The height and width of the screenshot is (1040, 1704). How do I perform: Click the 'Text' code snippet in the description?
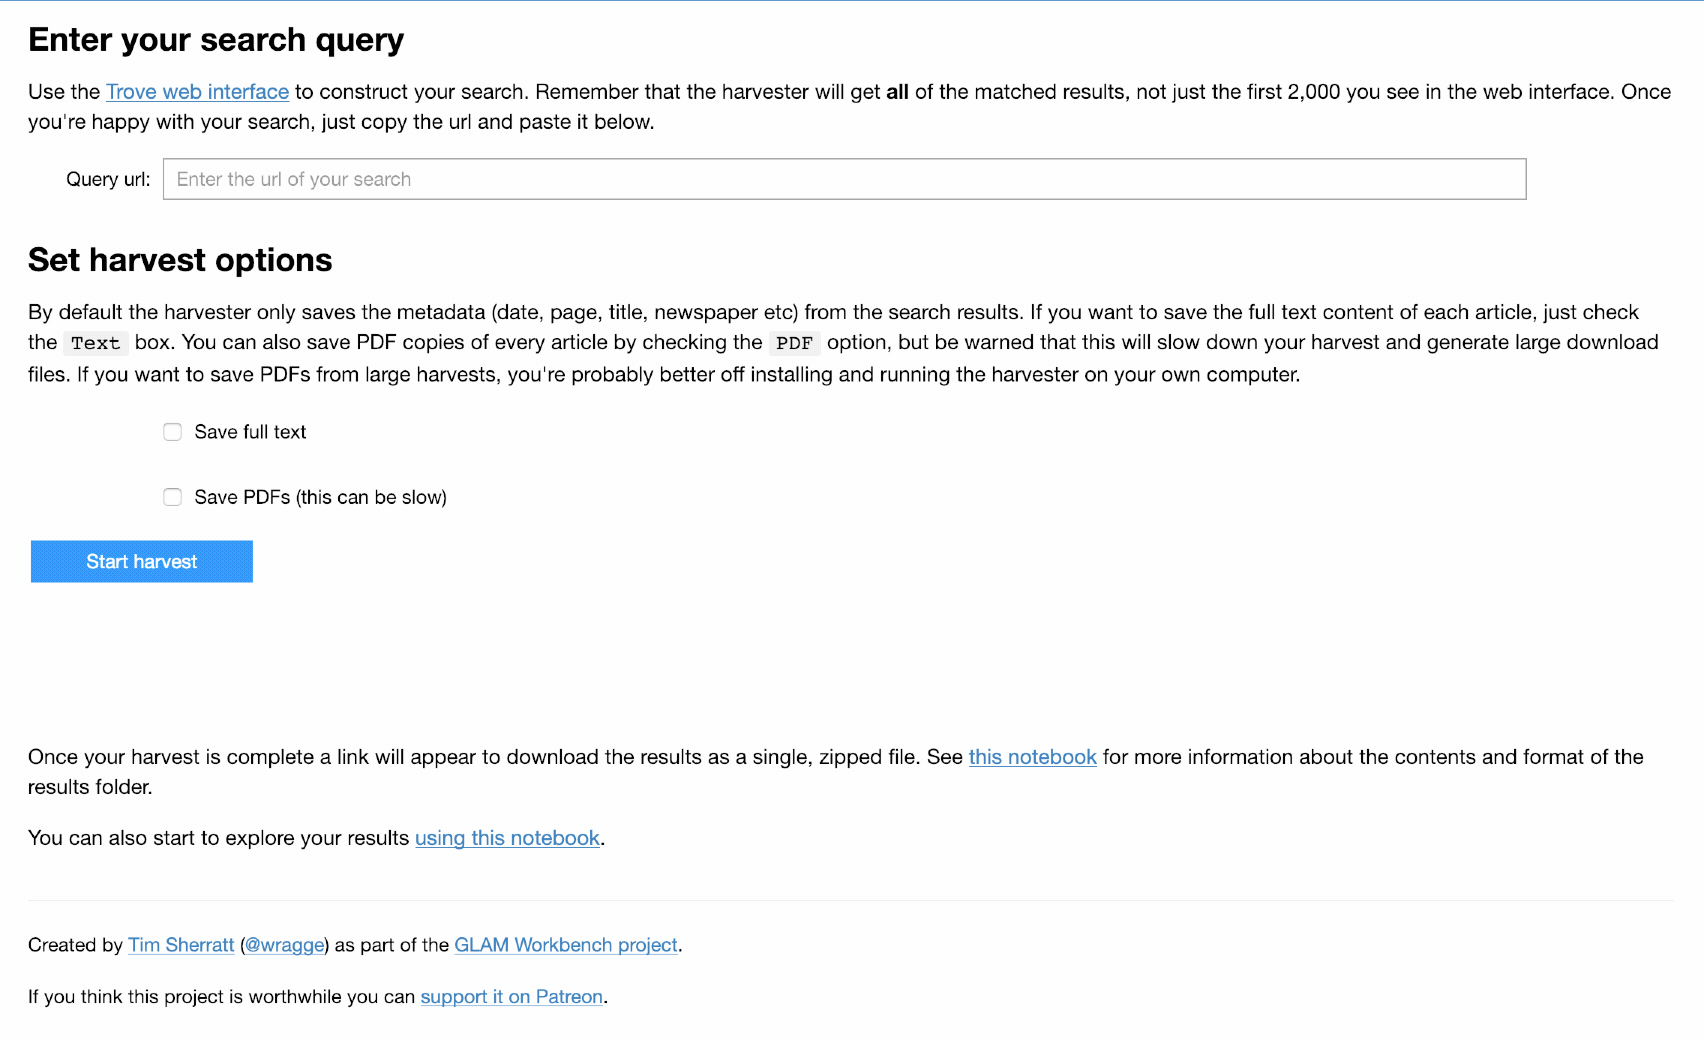tap(96, 343)
